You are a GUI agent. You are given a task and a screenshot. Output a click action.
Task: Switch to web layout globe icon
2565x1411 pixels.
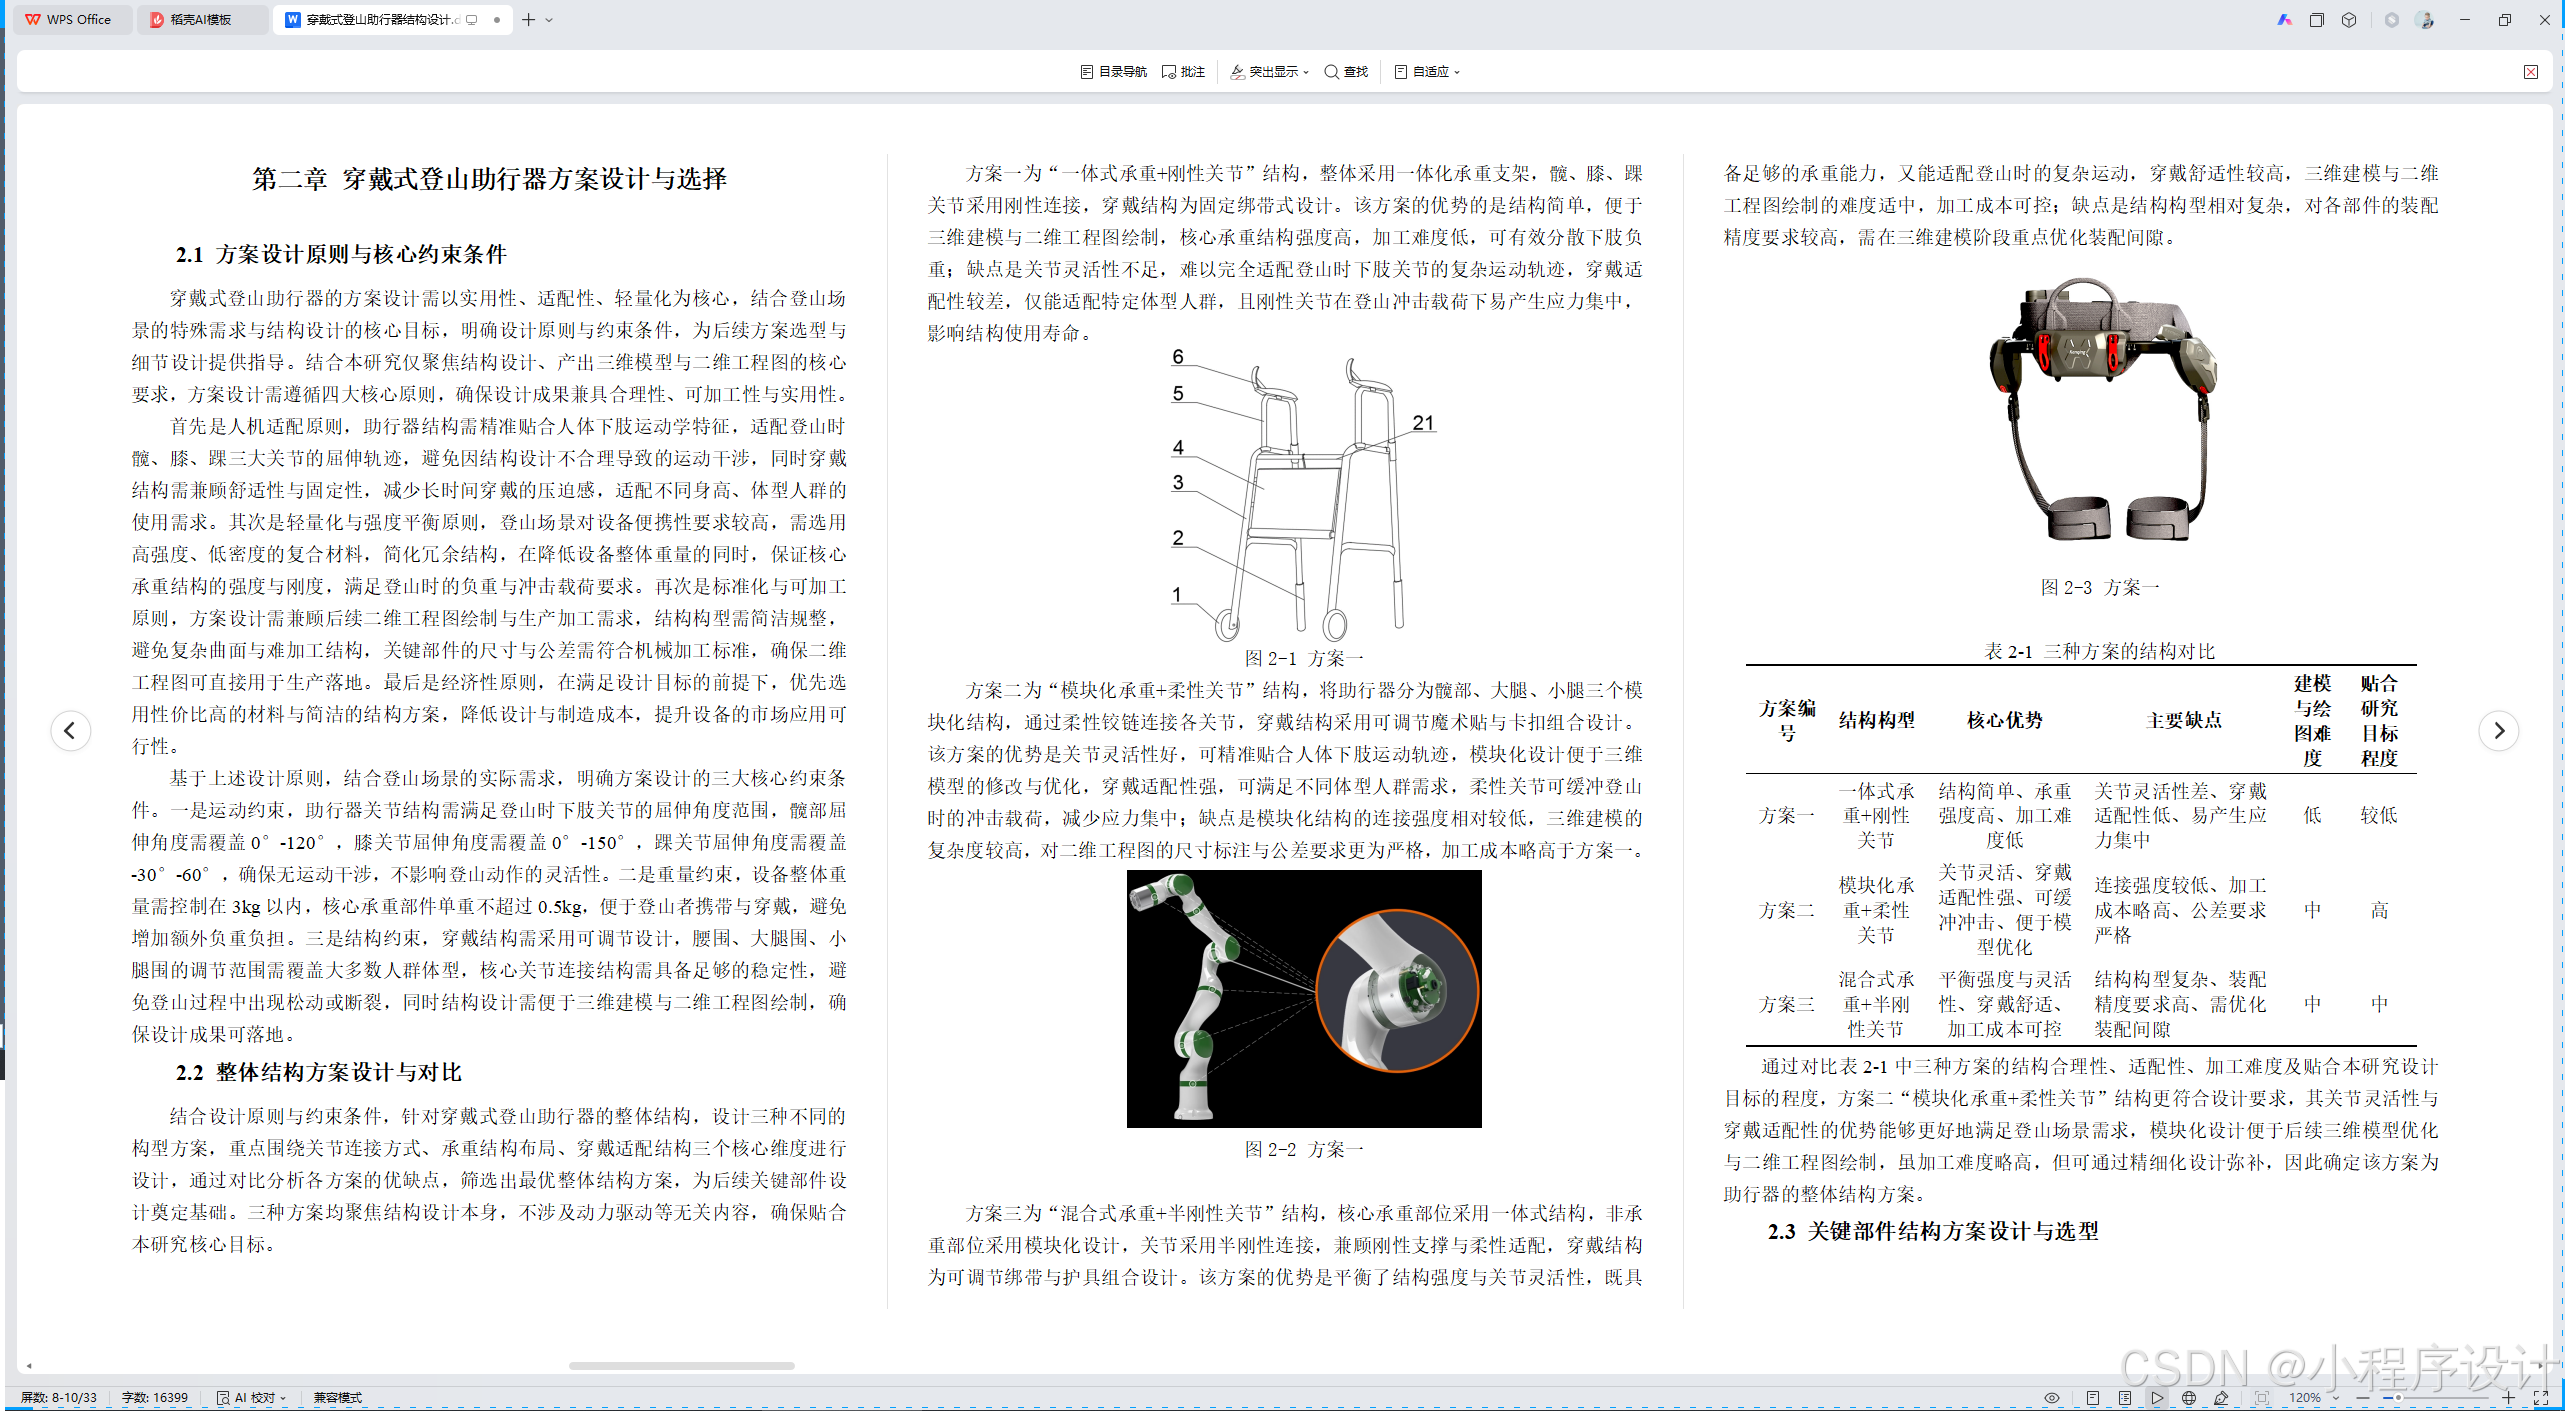click(x=2189, y=1397)
